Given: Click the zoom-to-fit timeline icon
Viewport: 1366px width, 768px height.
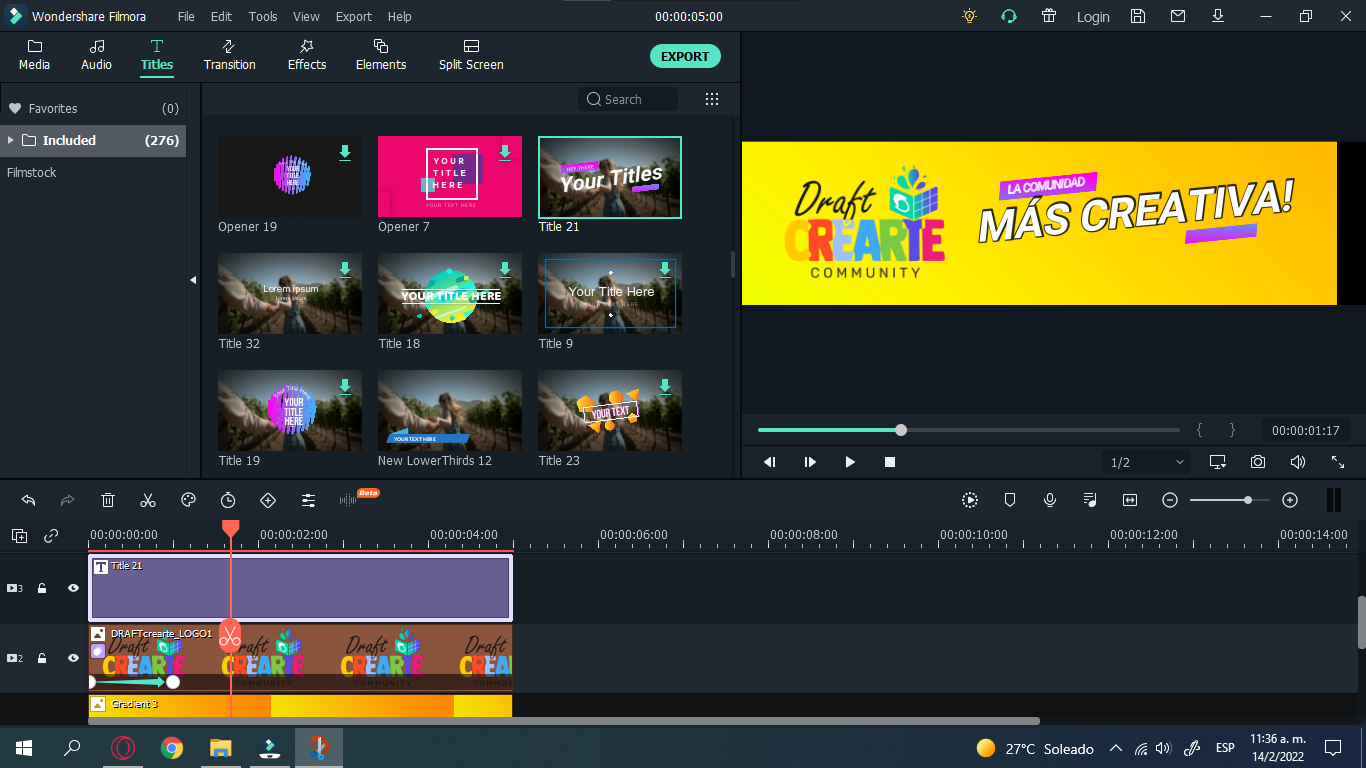Looking at the screenshot, I should tap(1130, 500).
